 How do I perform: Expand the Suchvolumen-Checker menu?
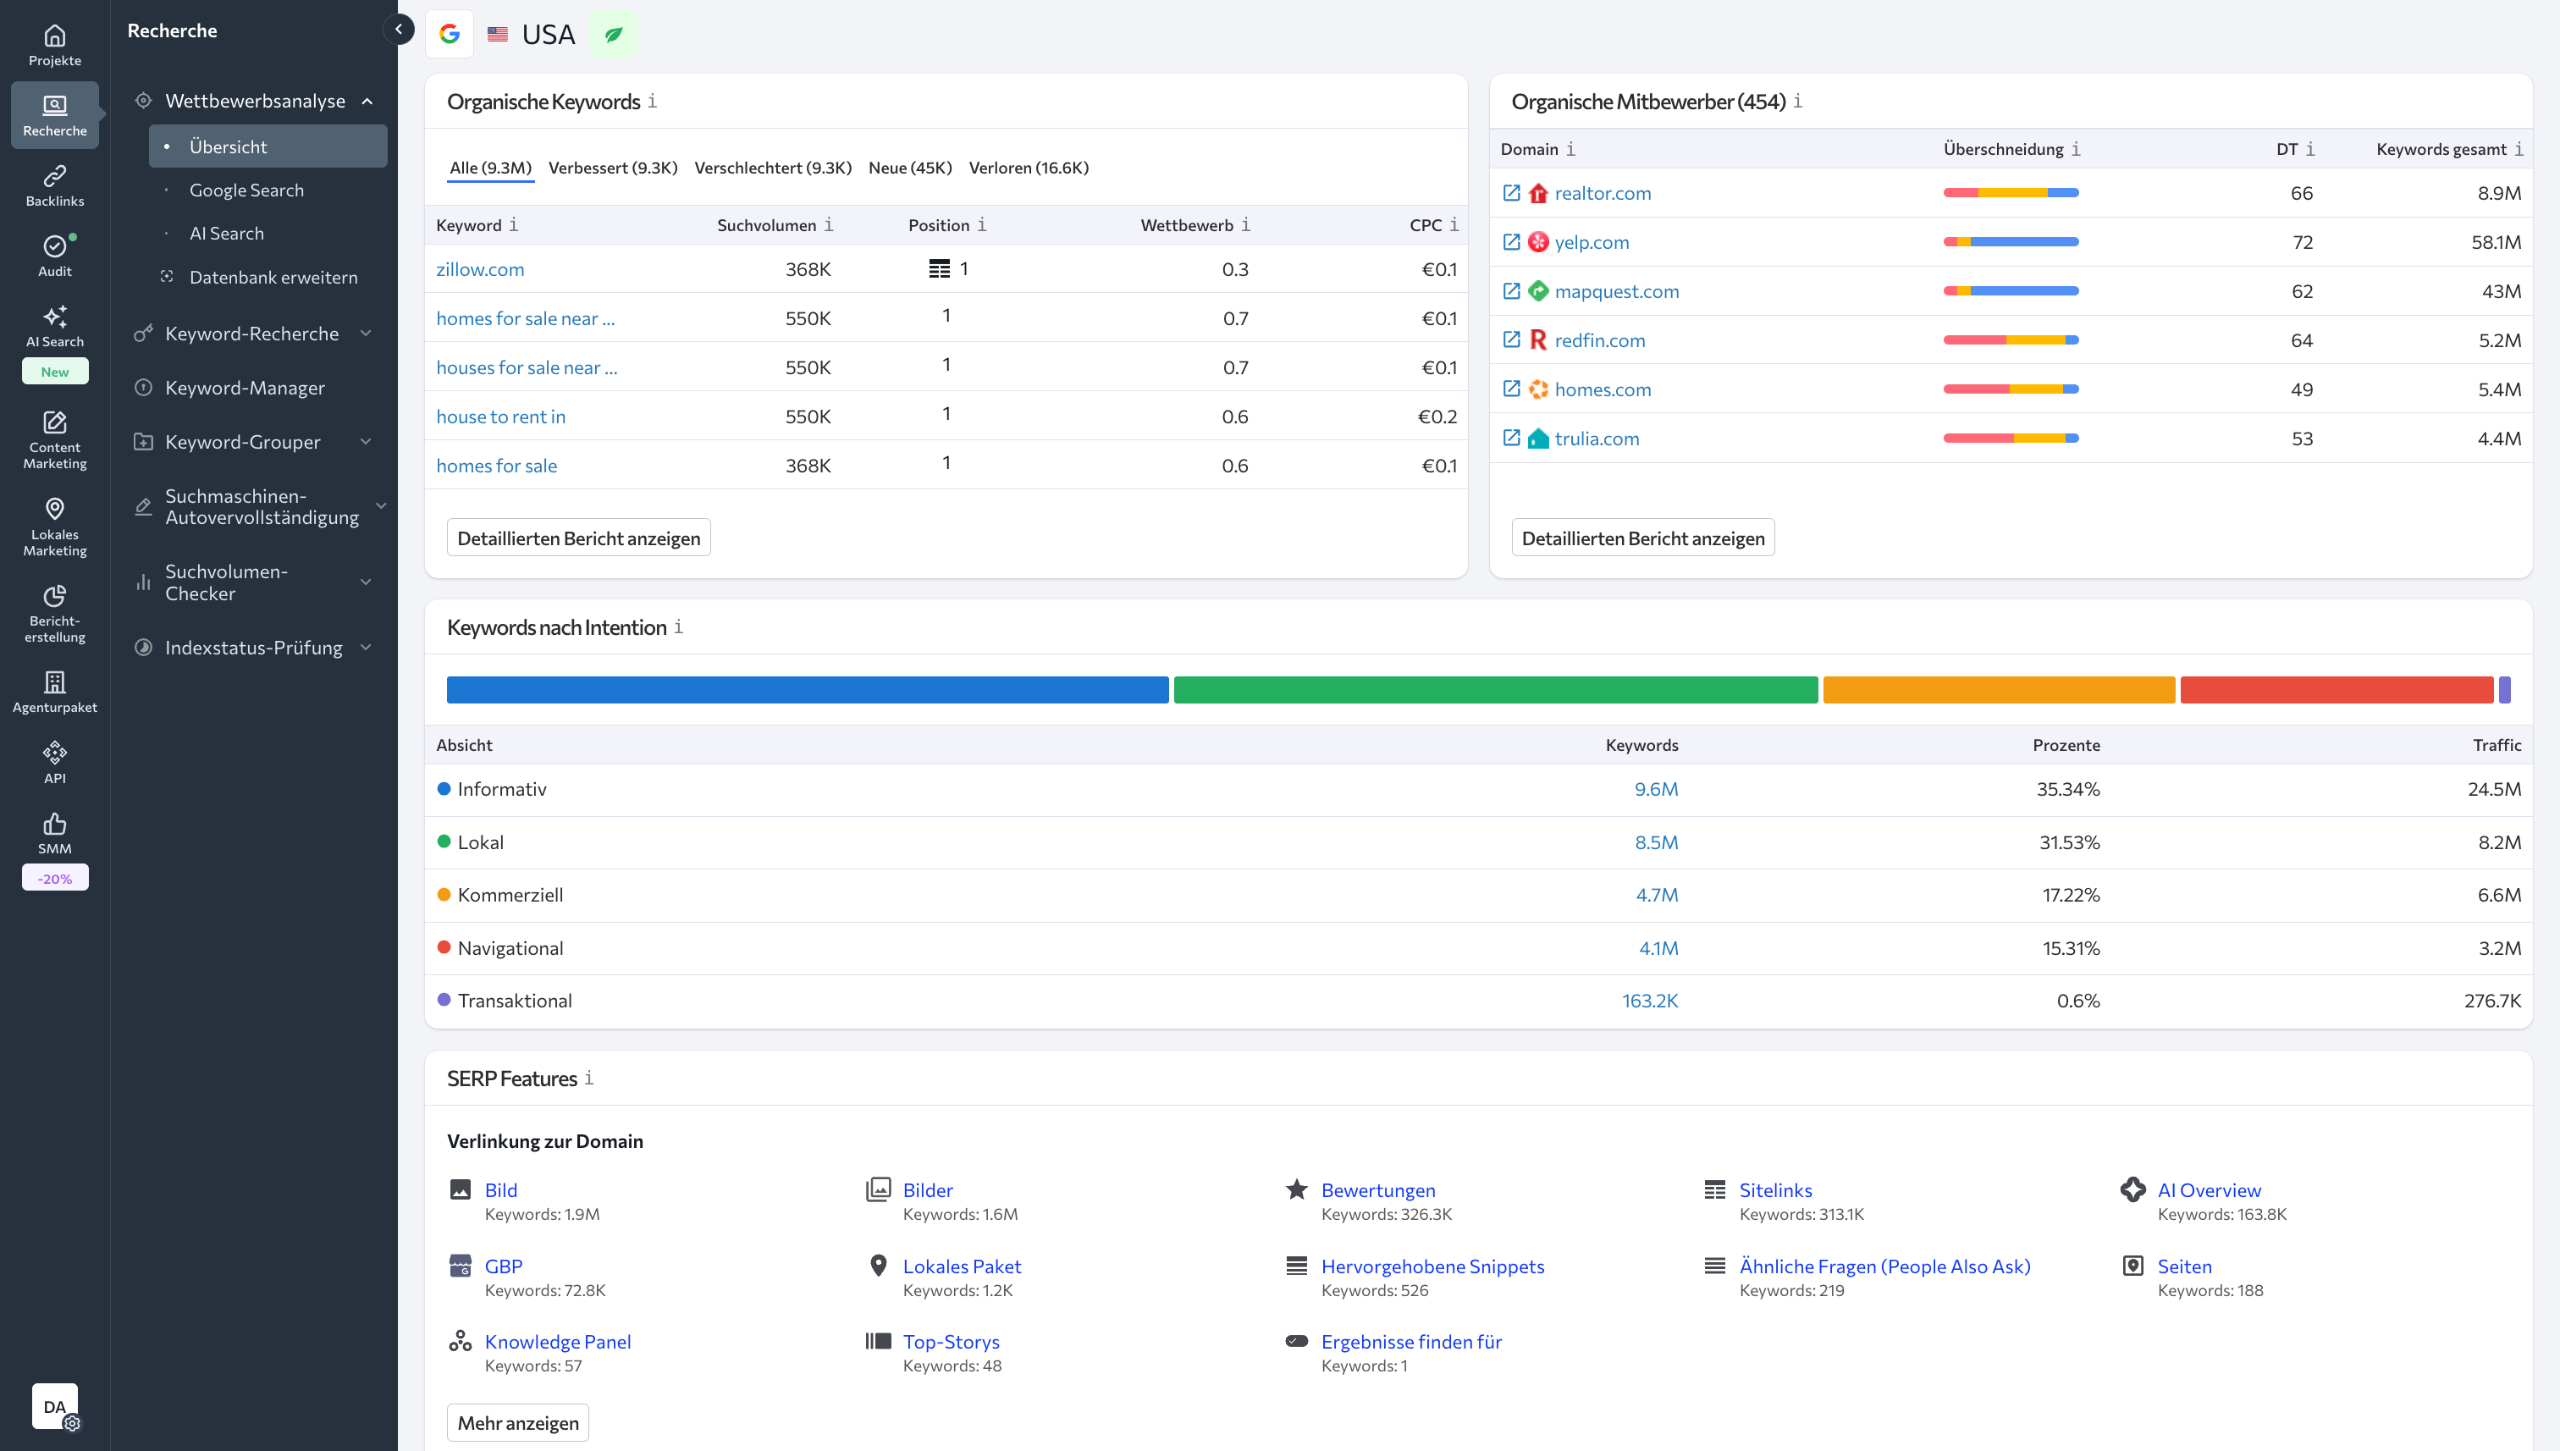pyautogui.click(x=366, y=582)
